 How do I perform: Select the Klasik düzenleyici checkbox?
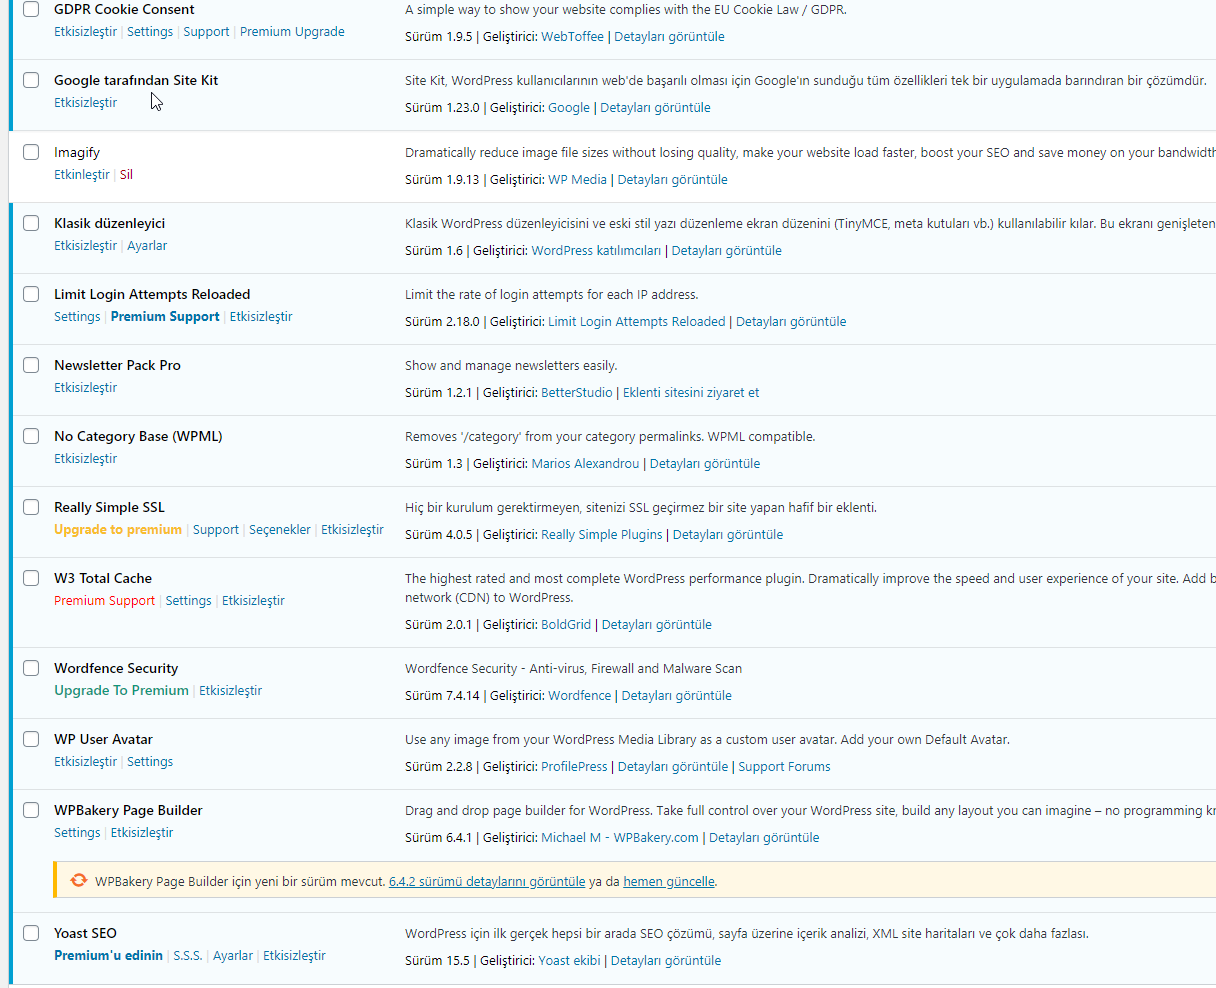(x=31, y=223)
